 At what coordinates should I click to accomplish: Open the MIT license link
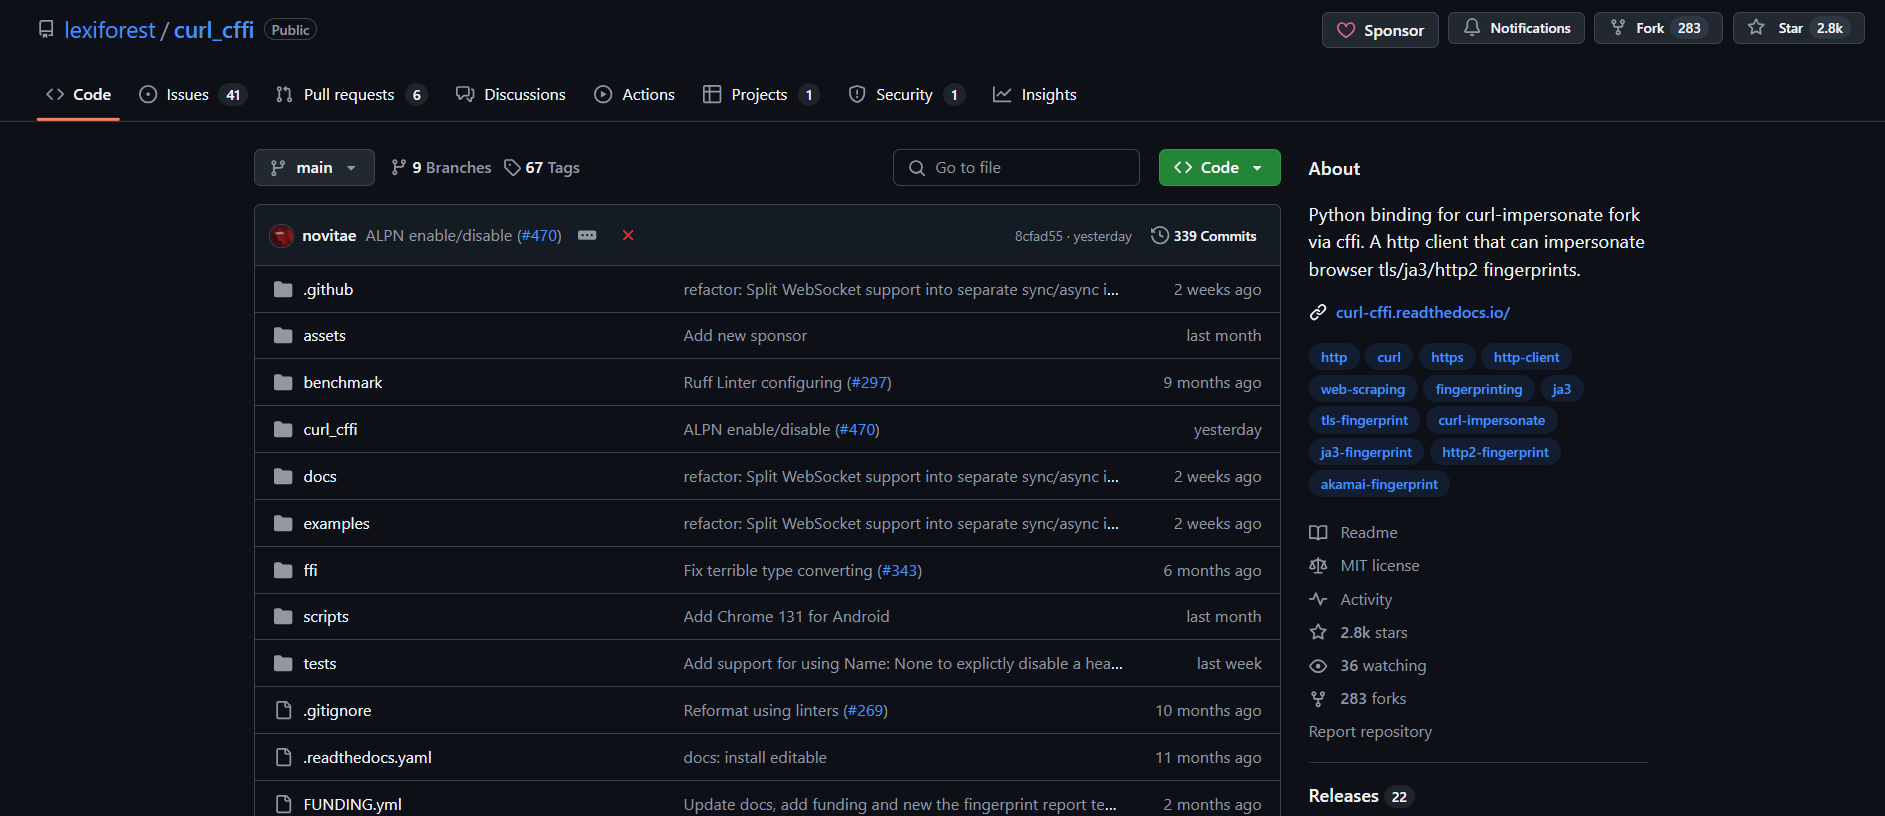click(1379, 566)
